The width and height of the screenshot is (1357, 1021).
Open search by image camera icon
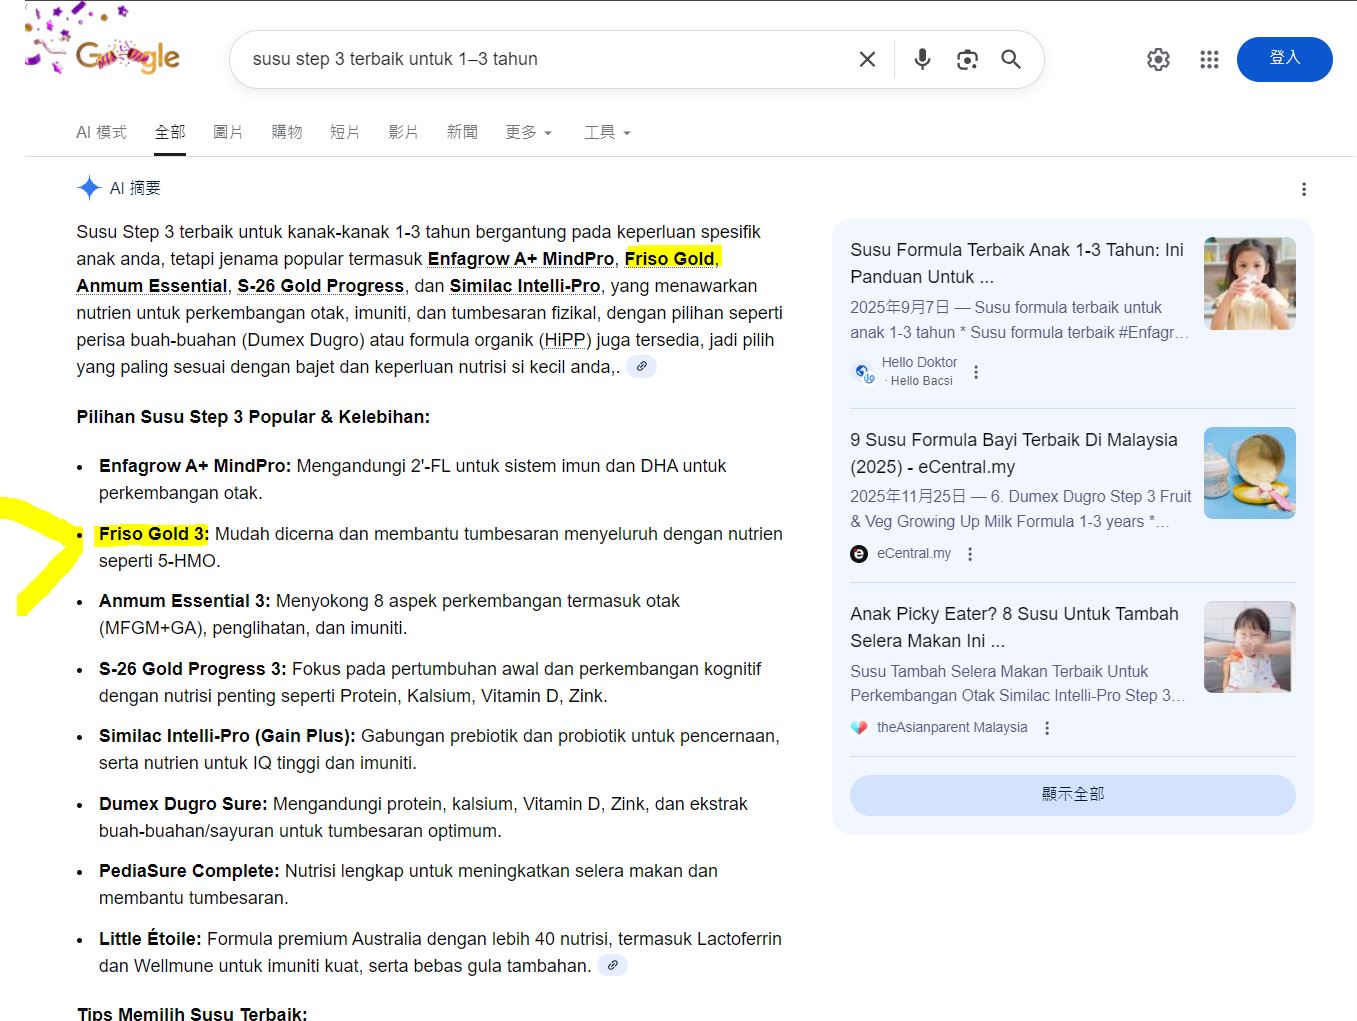967,60
